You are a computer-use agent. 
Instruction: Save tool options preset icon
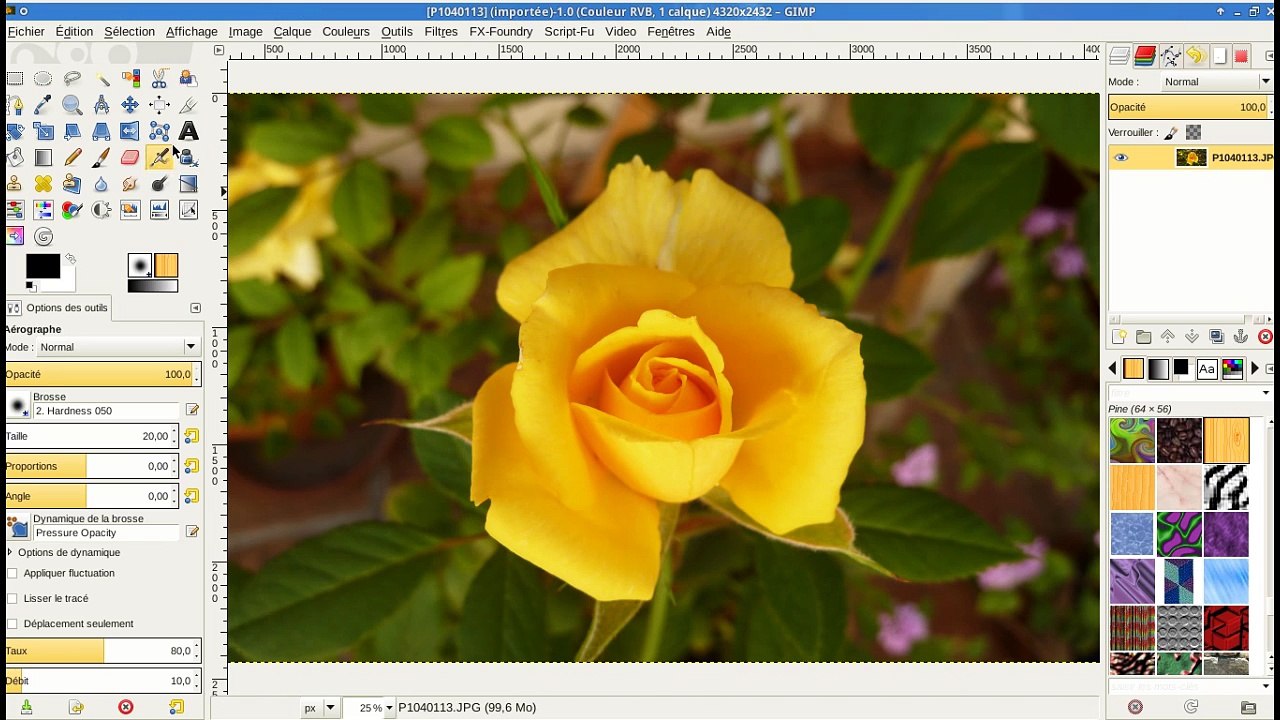point(26,707)
